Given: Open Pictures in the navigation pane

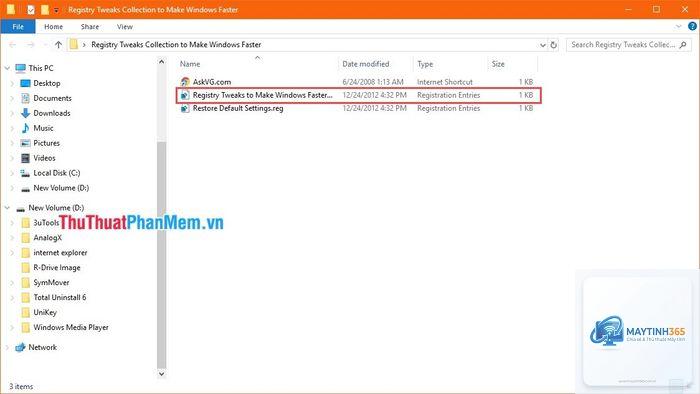Looking at the screenshot, I should point(46,143).
